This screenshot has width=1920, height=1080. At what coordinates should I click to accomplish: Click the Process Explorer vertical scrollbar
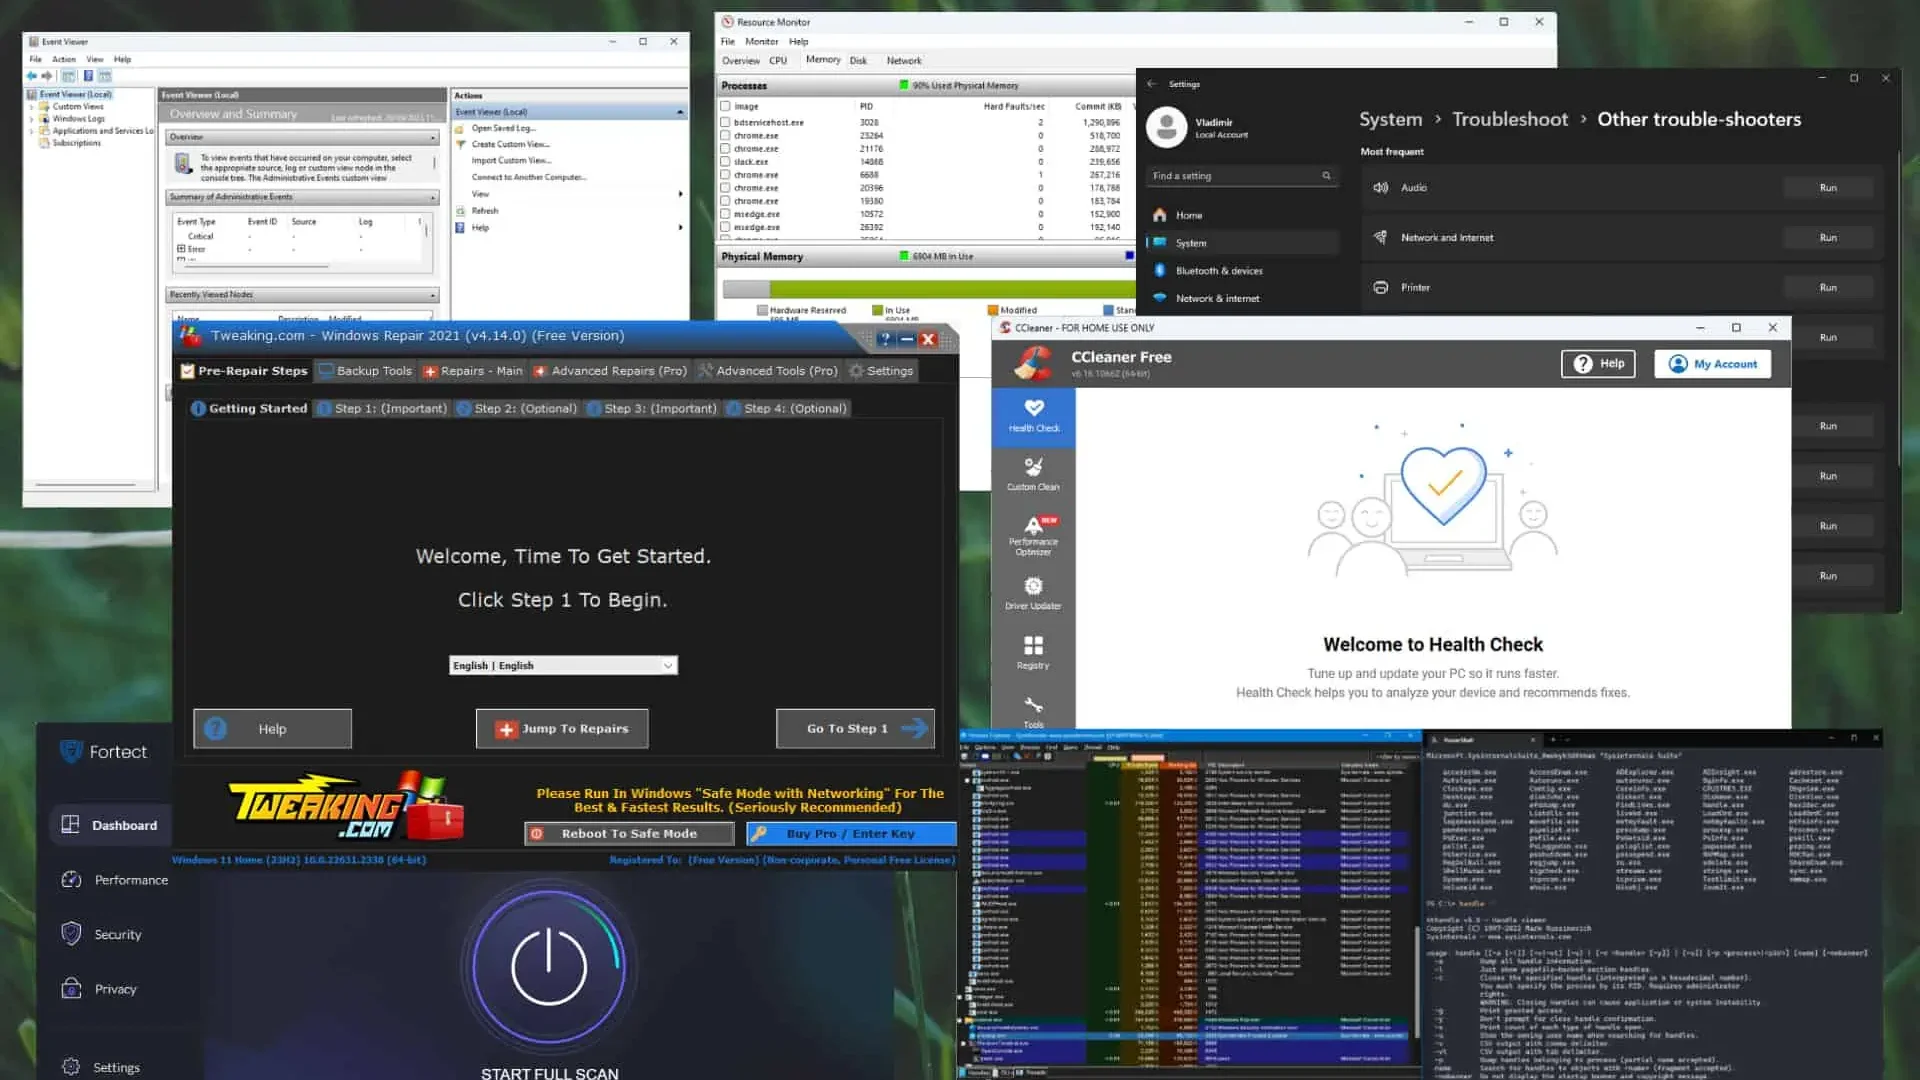click(1416, 980)
